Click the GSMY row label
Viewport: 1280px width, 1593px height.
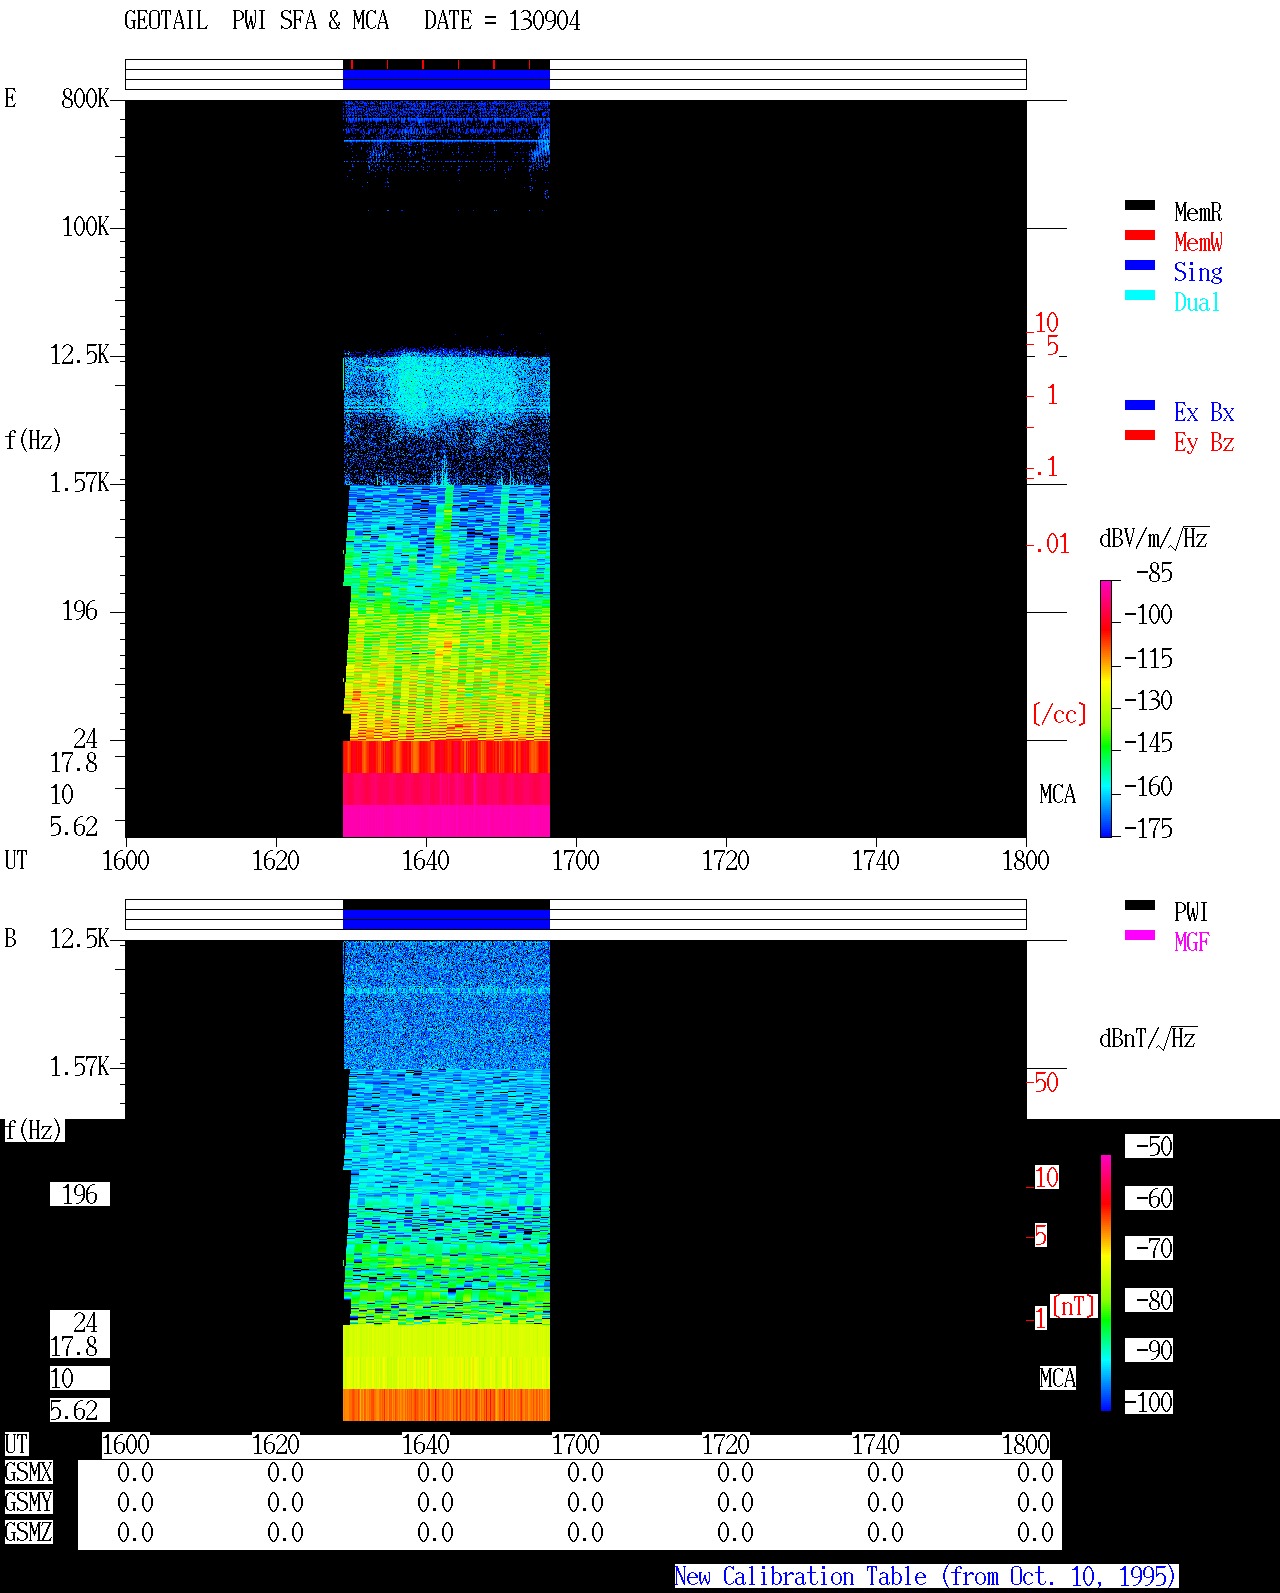[28, 1502]
